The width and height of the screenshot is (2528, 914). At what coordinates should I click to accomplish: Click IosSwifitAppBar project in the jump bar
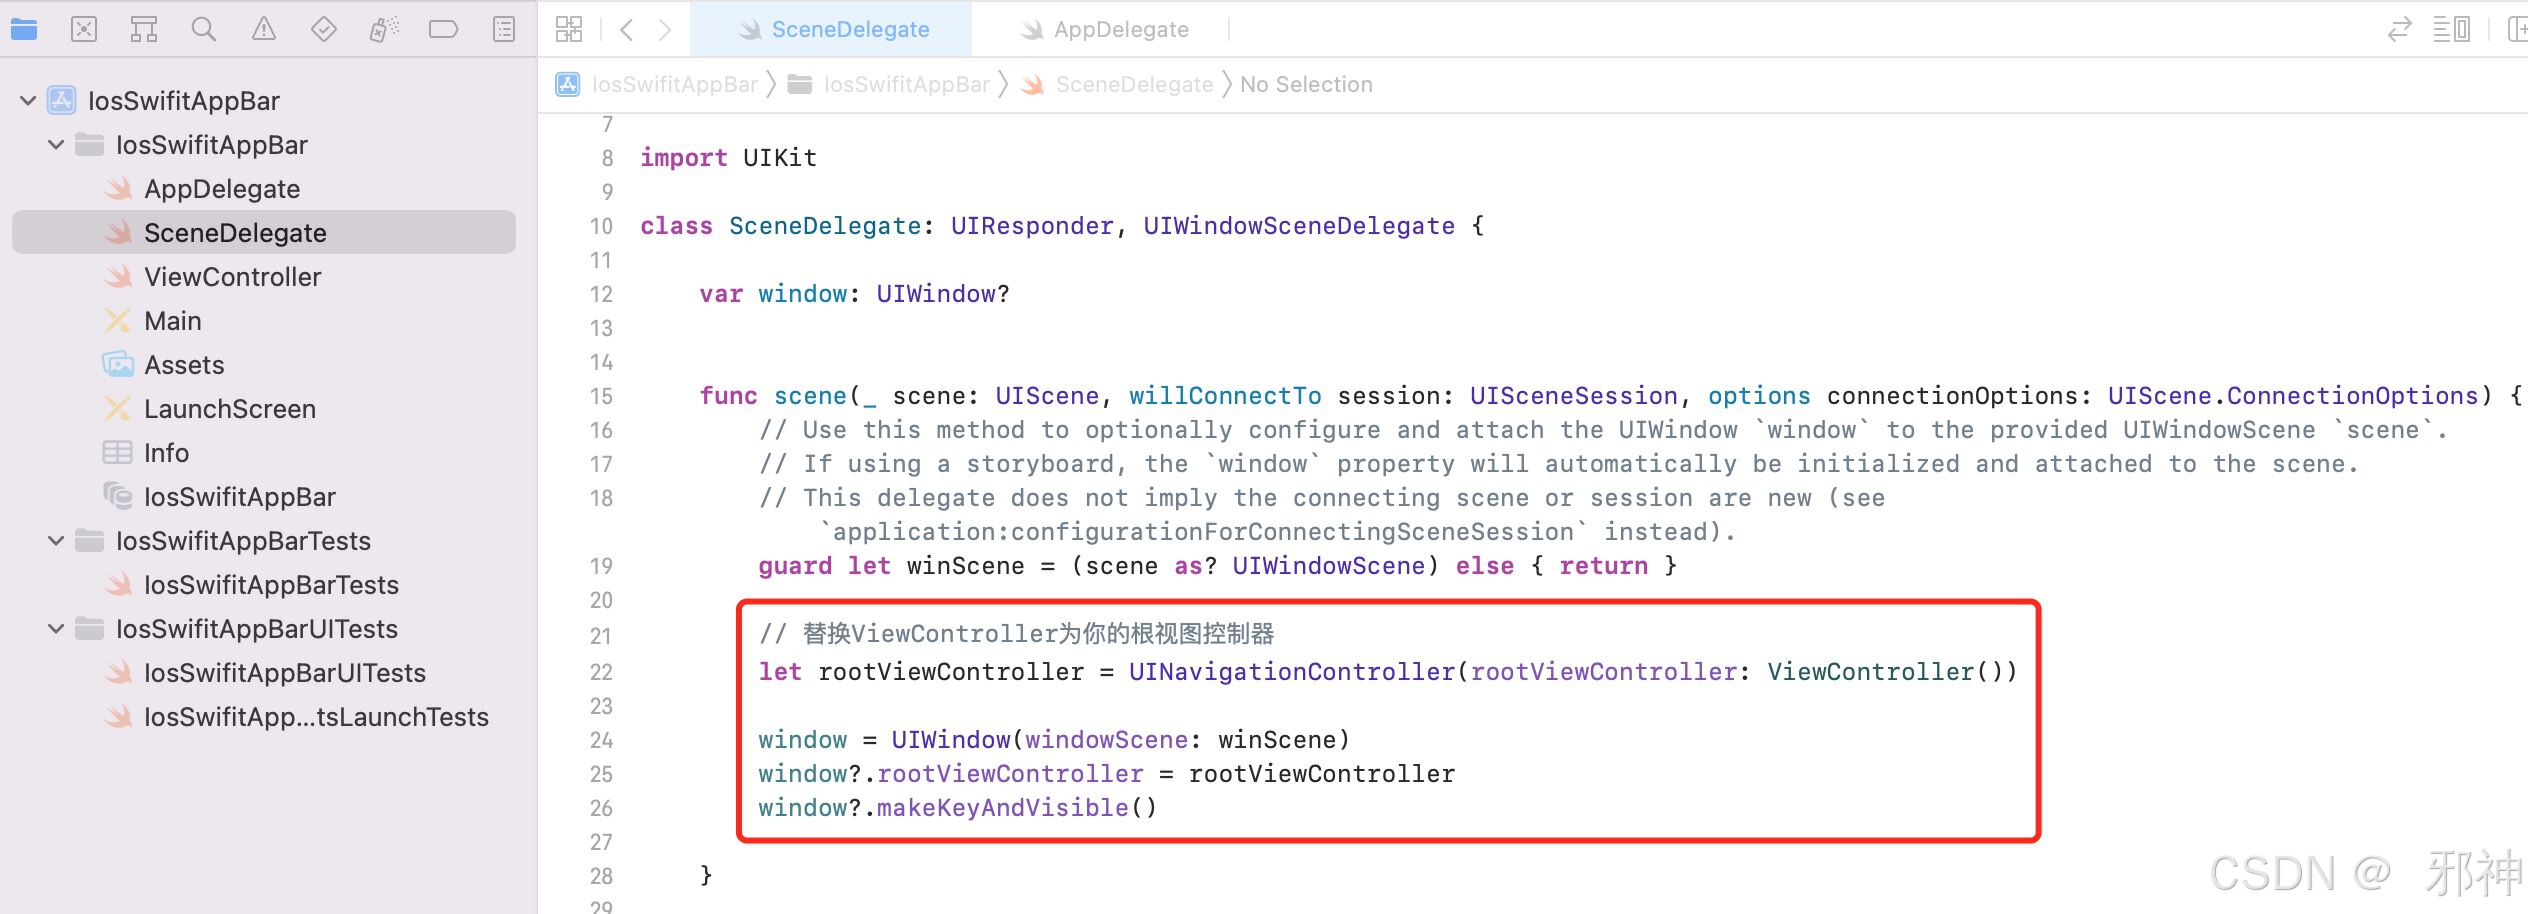click(x=657, y=84)
